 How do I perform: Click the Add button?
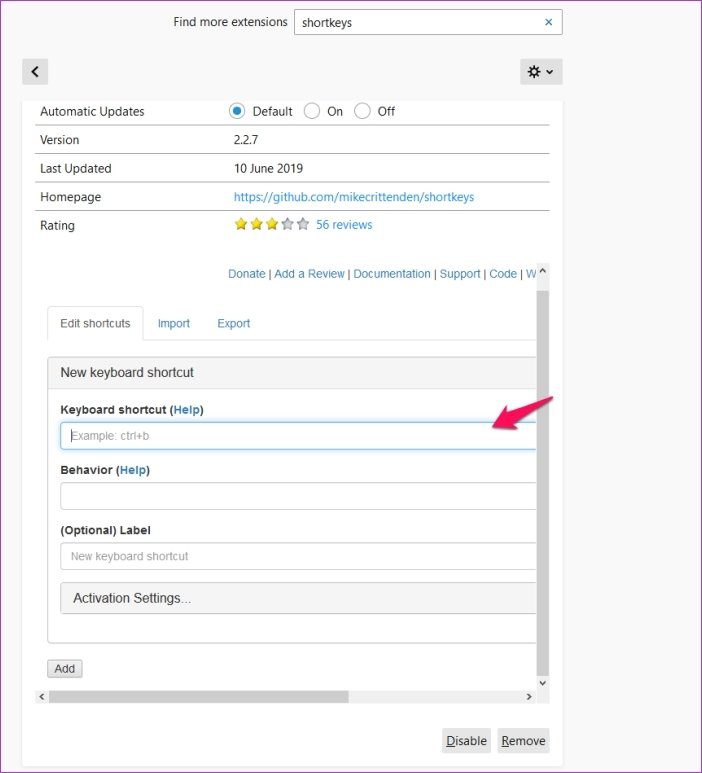(65, 669)
